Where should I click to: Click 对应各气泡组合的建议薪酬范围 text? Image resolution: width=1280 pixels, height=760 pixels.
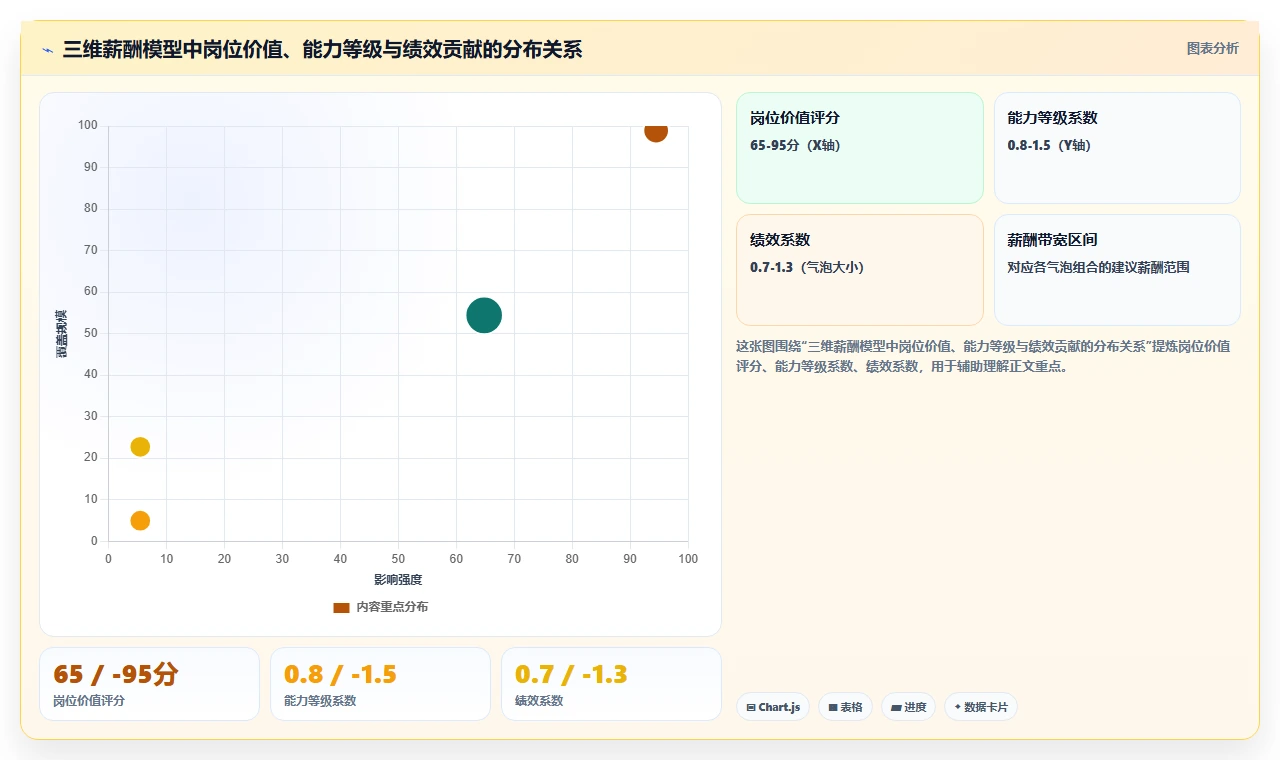1099,267
